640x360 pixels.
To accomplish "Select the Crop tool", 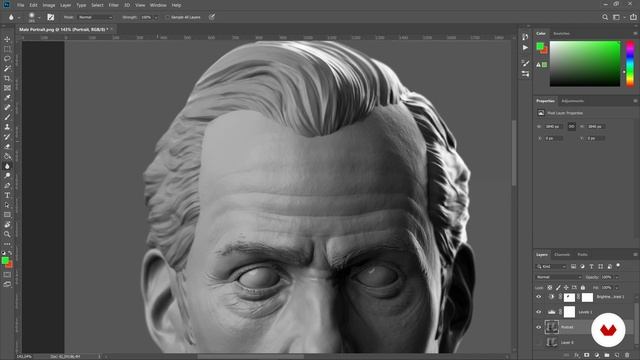I will (7, 78).
